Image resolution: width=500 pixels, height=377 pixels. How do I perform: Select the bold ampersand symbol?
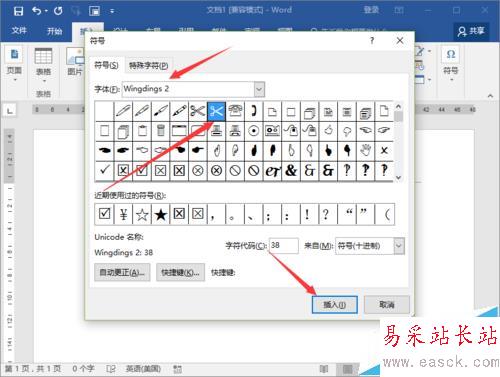pyautogui.click(x=291, y=171)
